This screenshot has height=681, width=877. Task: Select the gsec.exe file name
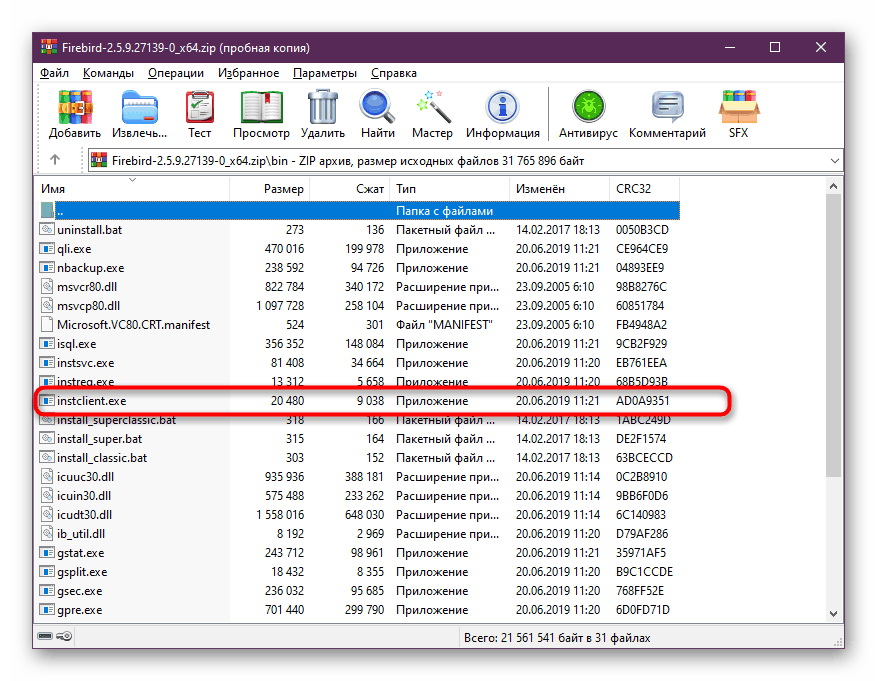(79, 591)
